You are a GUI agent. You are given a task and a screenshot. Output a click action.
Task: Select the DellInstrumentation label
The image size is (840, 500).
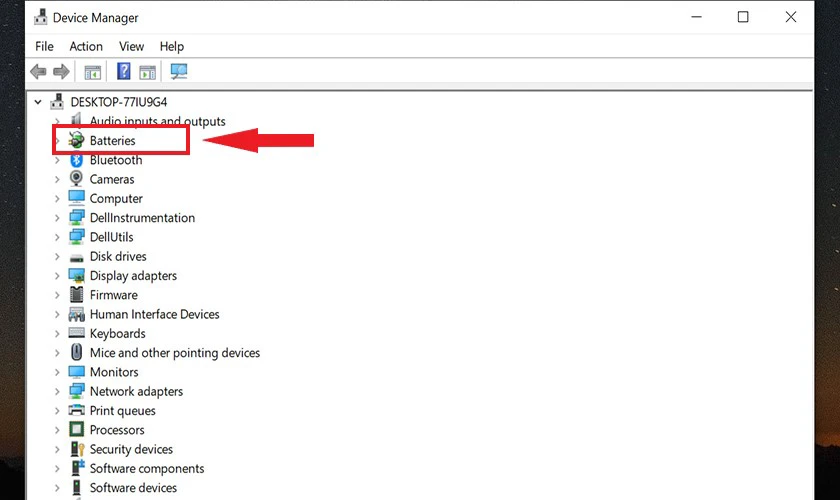(x=142, y=218)
